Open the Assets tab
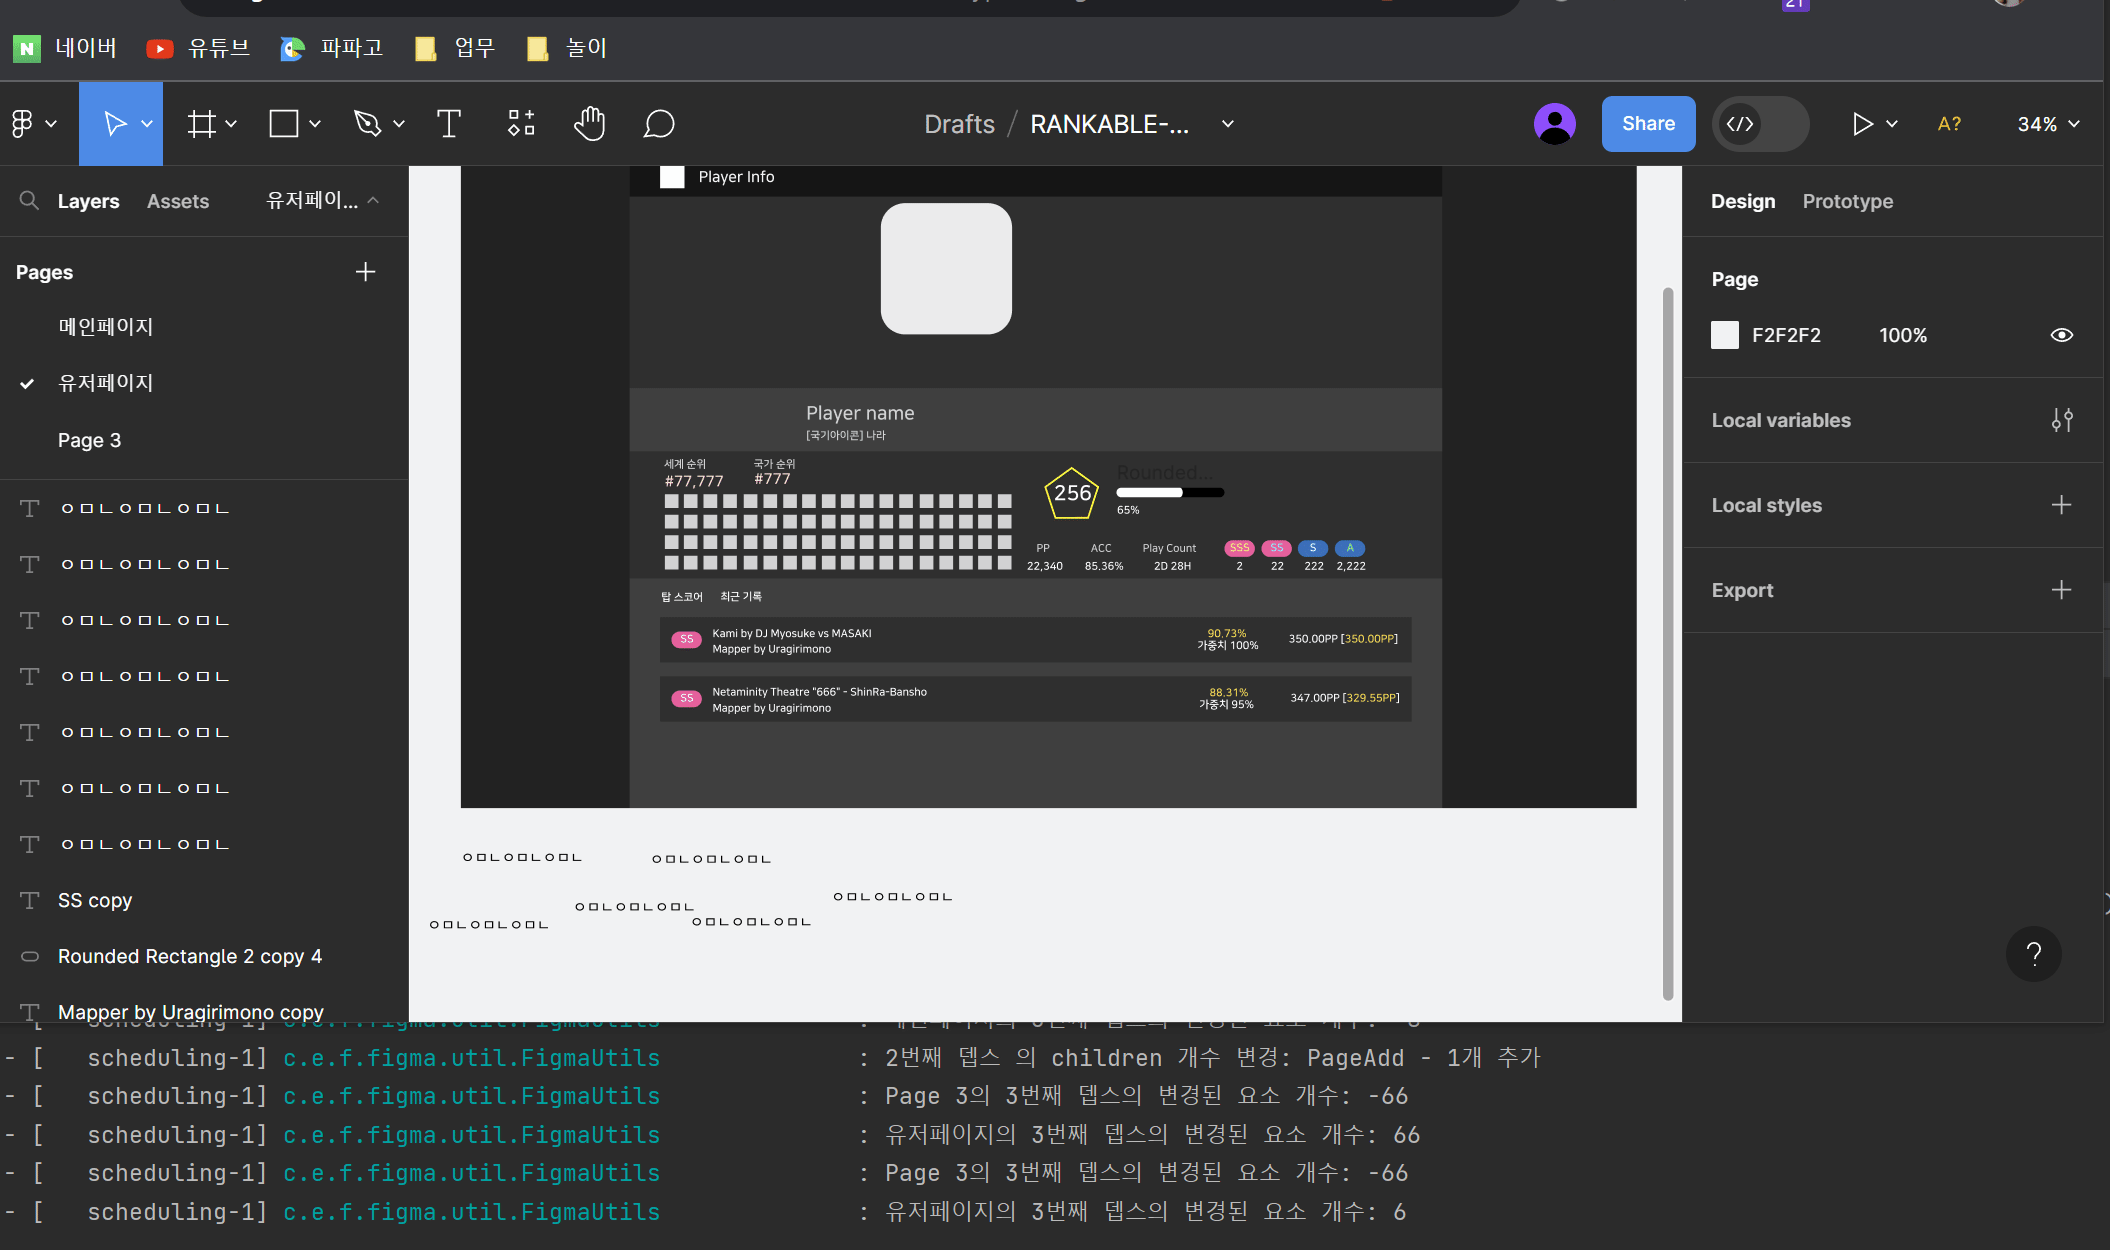This screenshot has width=2110, height=1250. coord(178,200)
